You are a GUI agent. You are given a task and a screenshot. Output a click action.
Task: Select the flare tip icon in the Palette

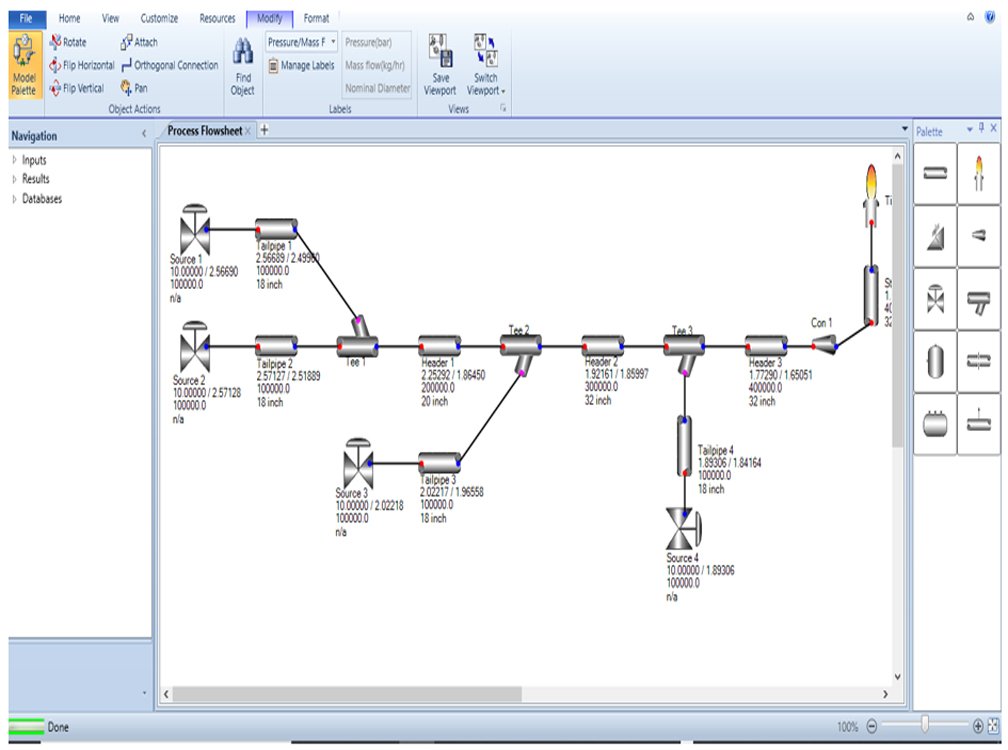978,175
